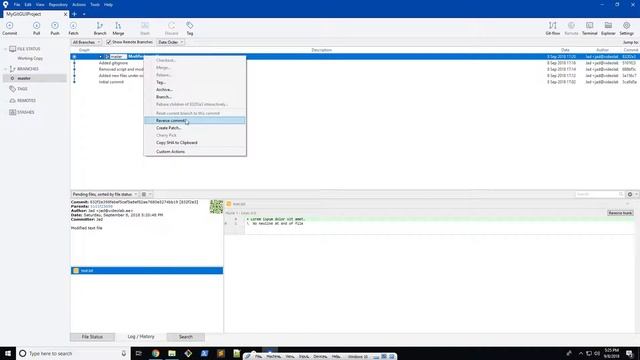Click the Push toolbar icon
Viewport: 640px width, 360px height.
(x=55, y=28)
